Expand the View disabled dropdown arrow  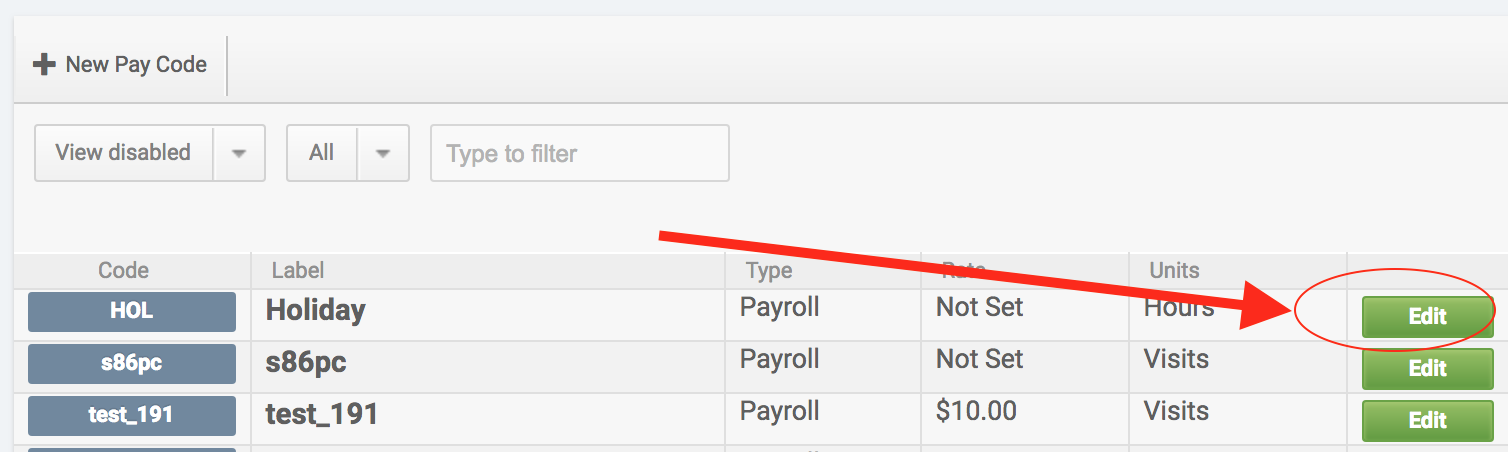pyautogui.click(x=239, y=153)
